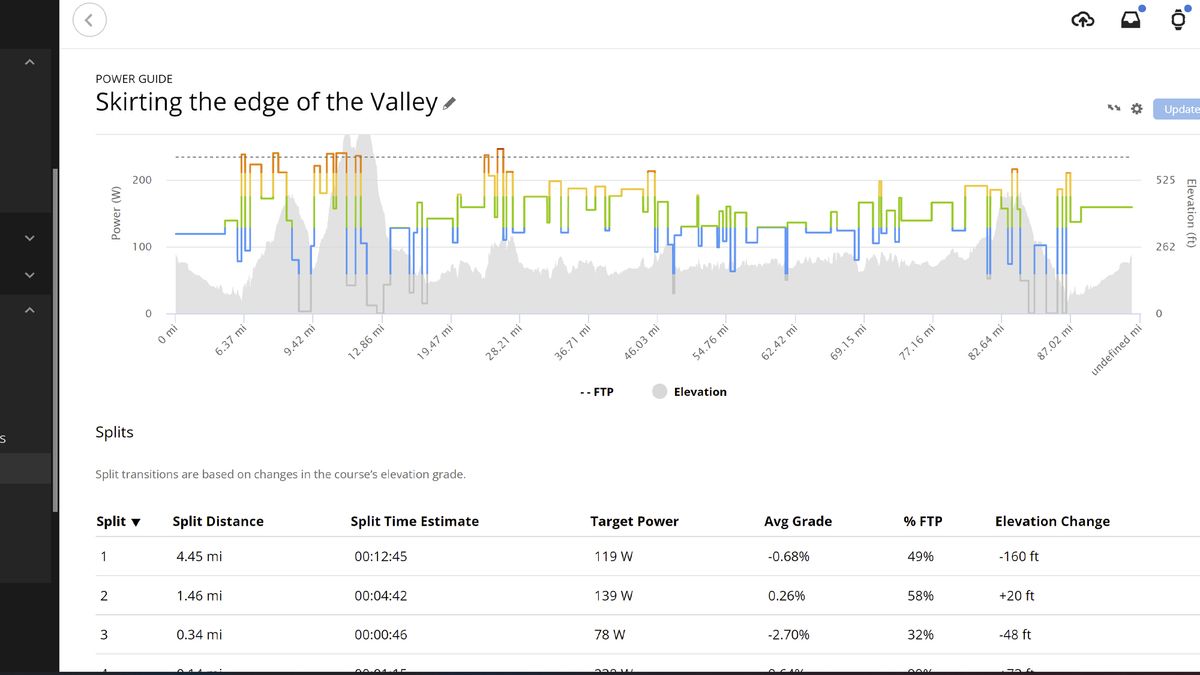Collapse the fourth sidebar chevron section
1200x675 pixels.
pos(29,310)
